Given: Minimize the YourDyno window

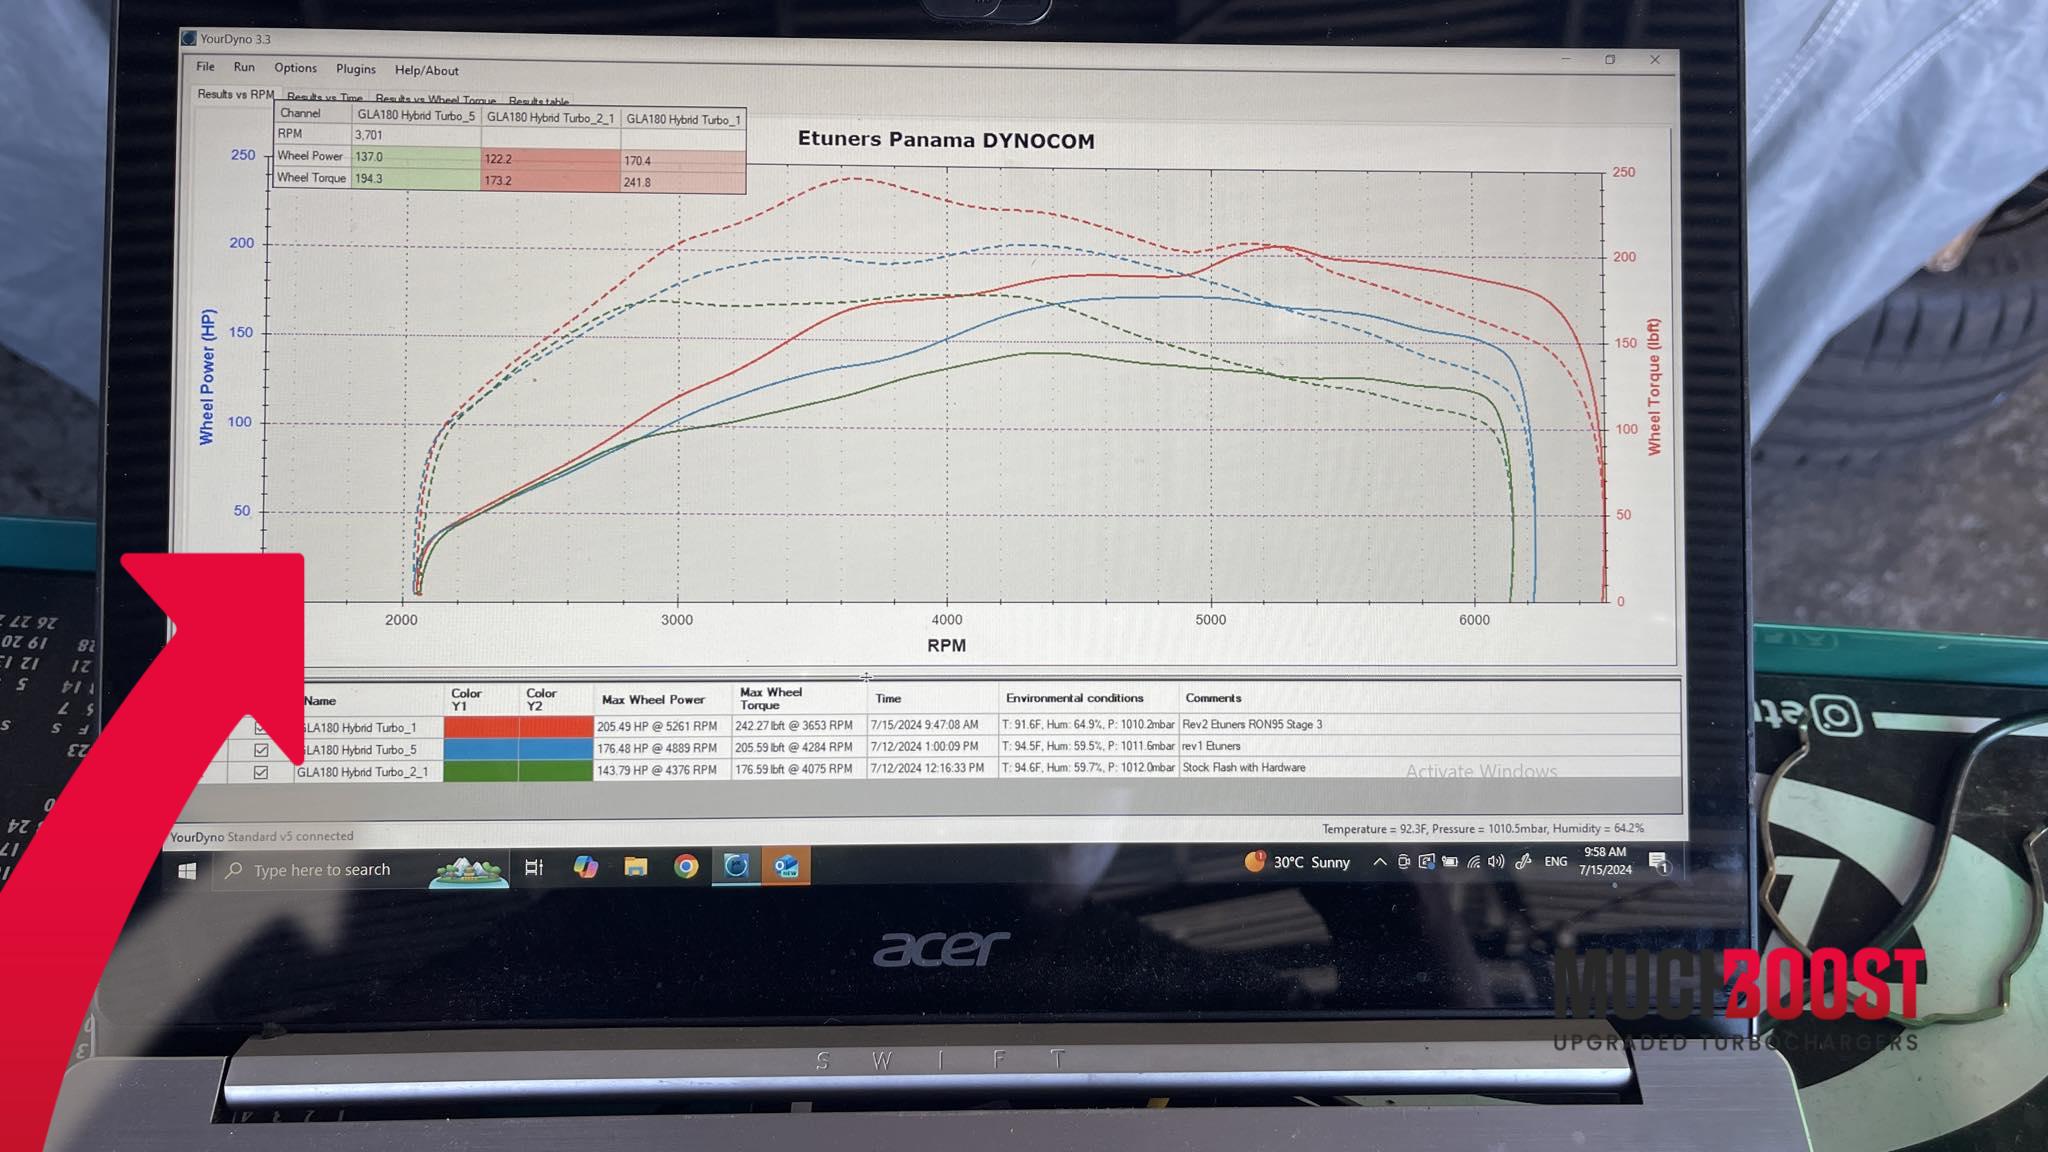Looking at the screenshot, I should point(1566,60).
